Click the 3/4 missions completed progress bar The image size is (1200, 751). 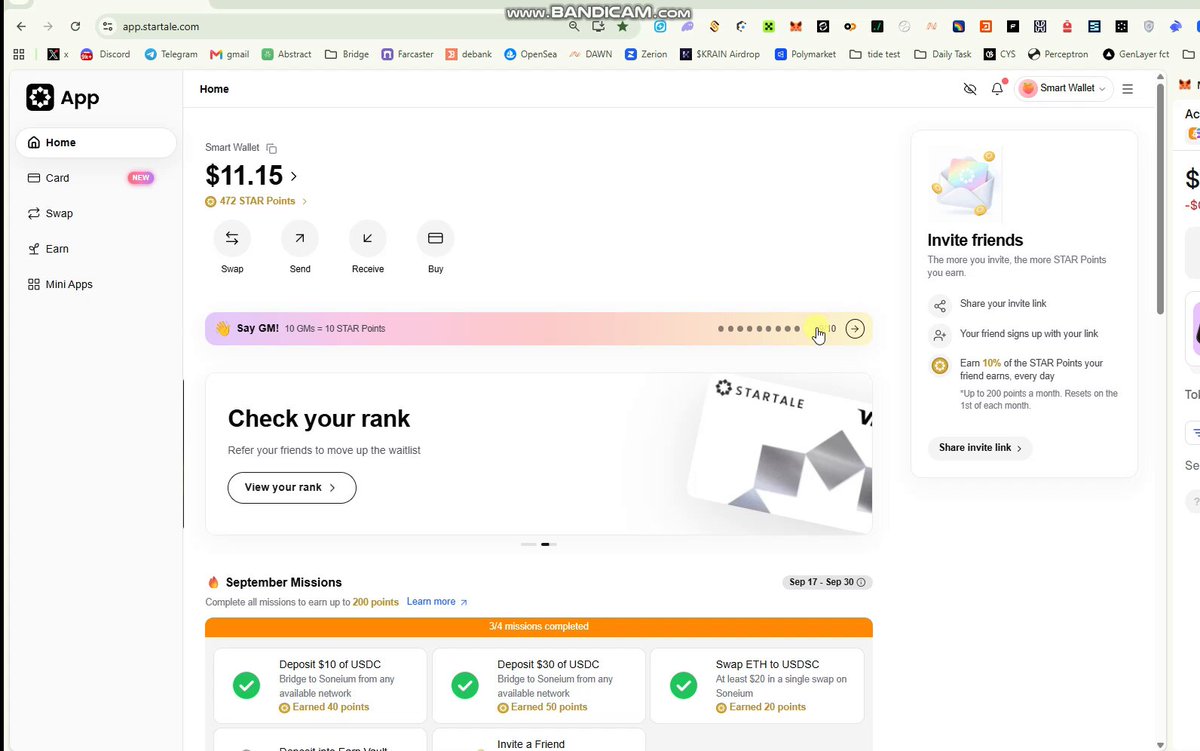539,627
